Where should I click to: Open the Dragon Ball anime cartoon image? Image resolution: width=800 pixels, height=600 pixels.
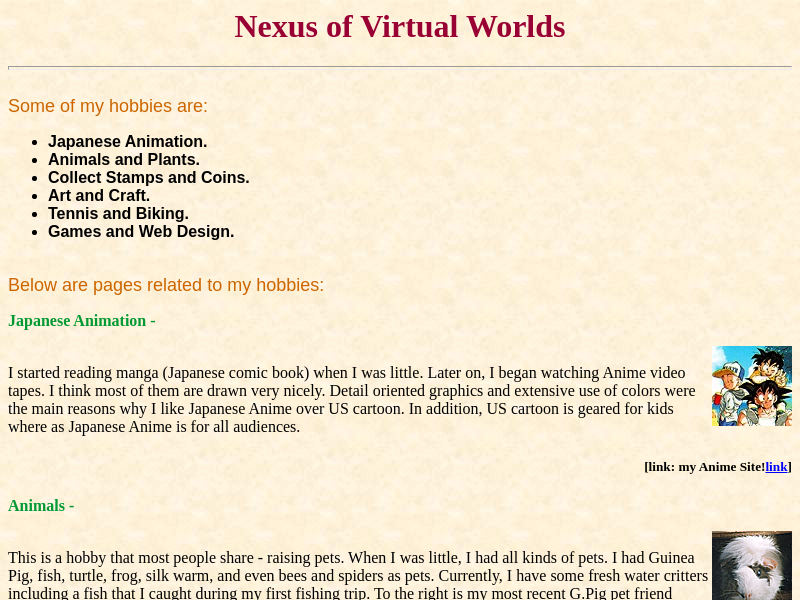(x=751, y=386)
